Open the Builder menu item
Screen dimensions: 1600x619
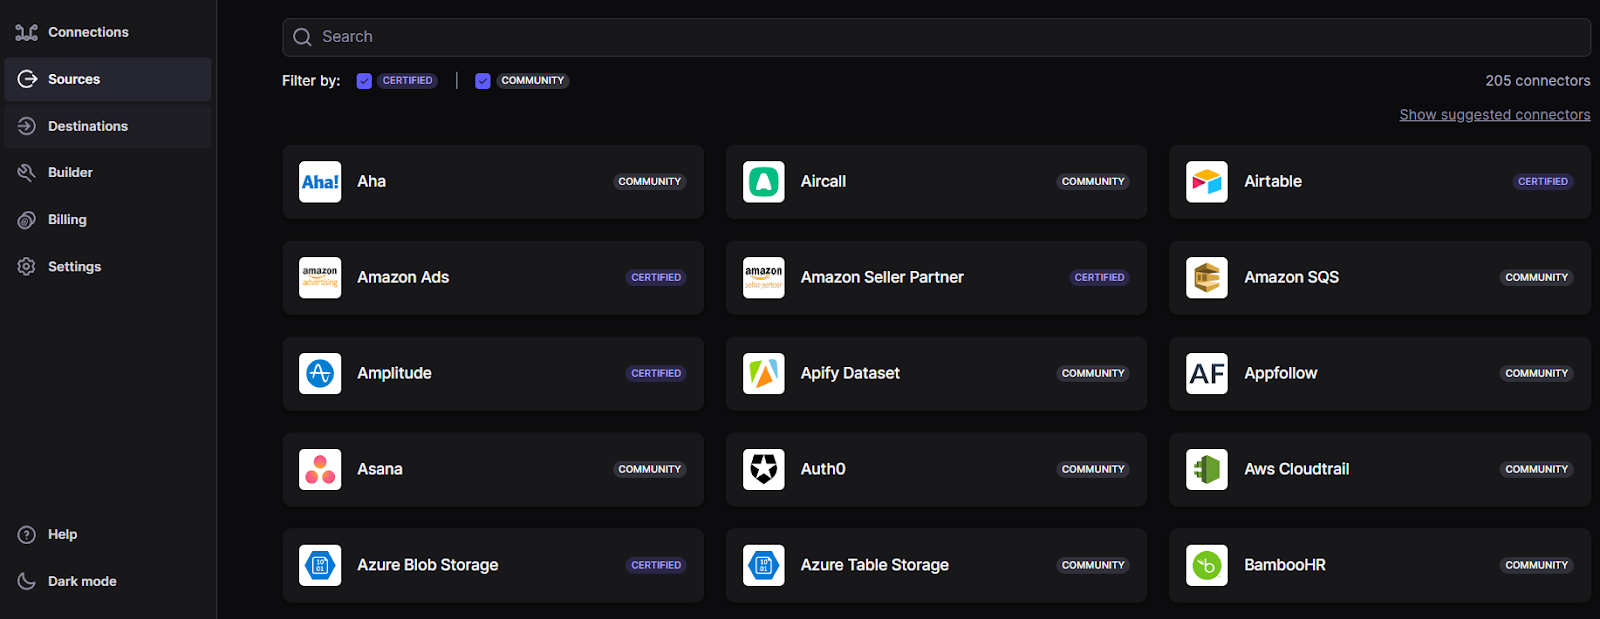[x=107, y=172]
